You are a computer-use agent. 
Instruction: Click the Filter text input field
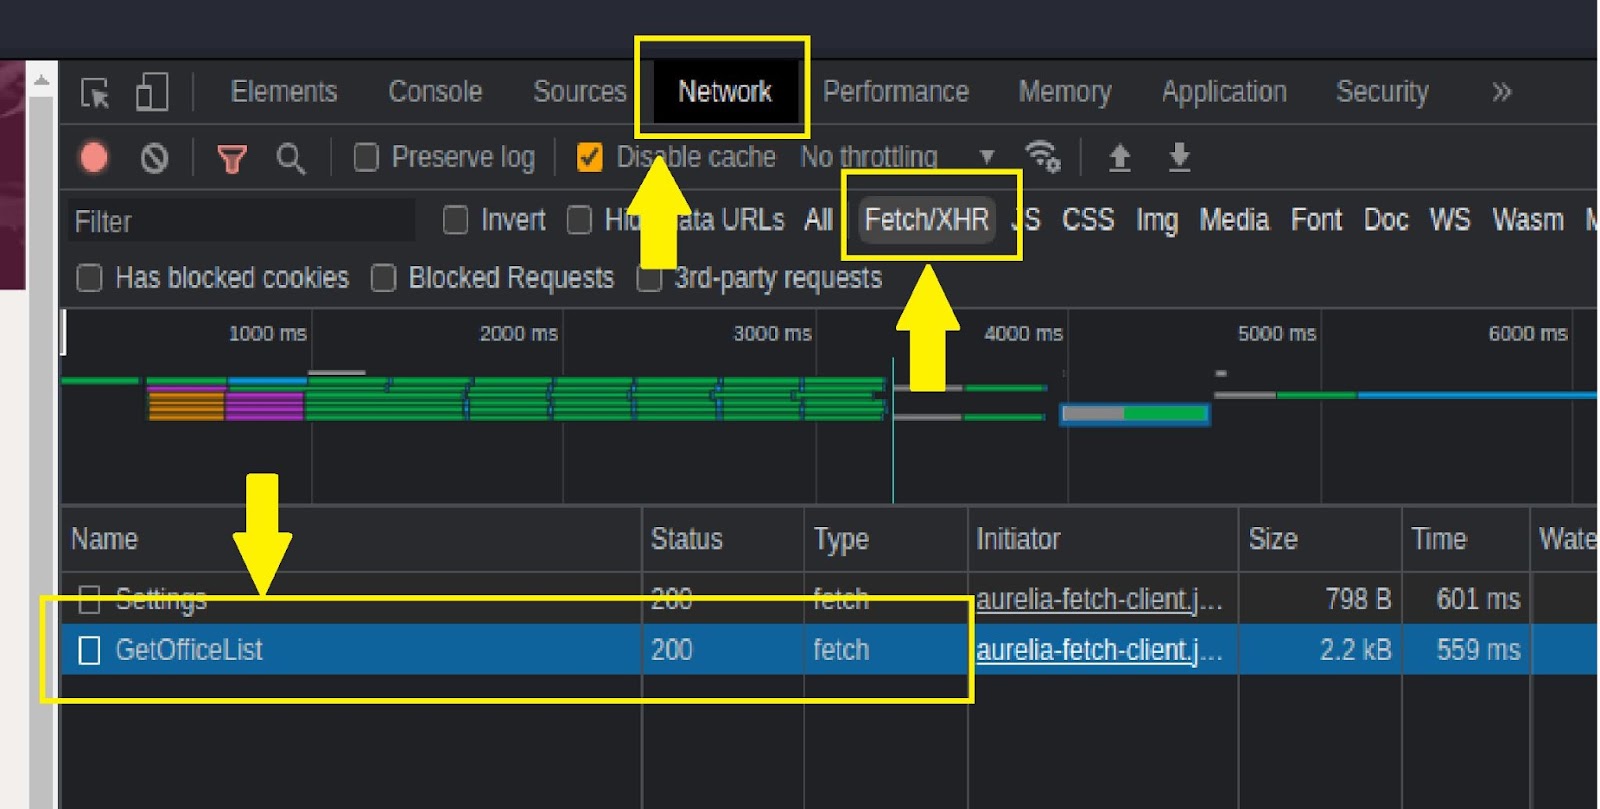(x=240, y=221)
